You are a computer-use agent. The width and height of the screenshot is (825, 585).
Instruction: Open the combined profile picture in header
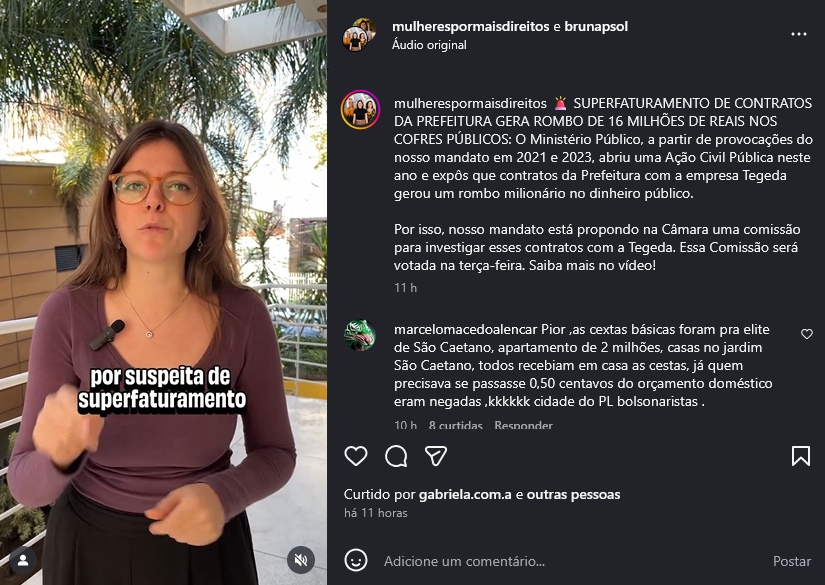[359, 35]
